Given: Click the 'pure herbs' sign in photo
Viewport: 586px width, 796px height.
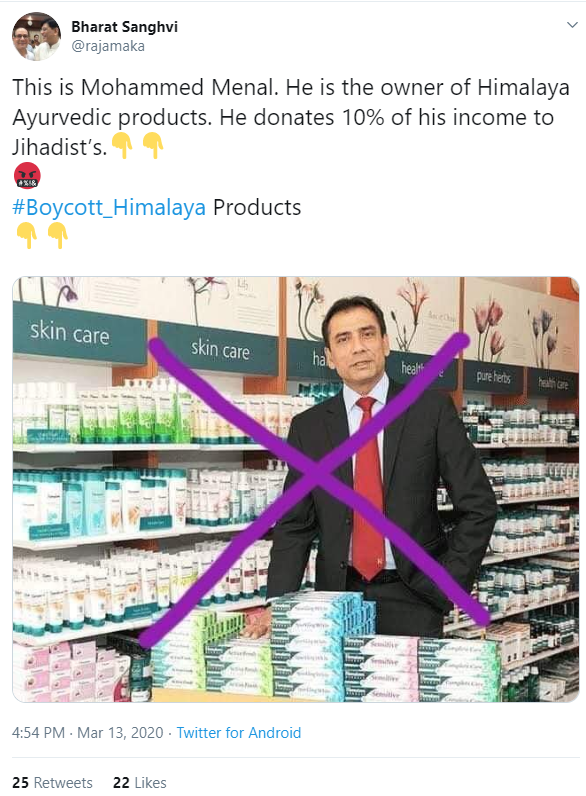Looking at the screenshot, I should tap(493, 376).
